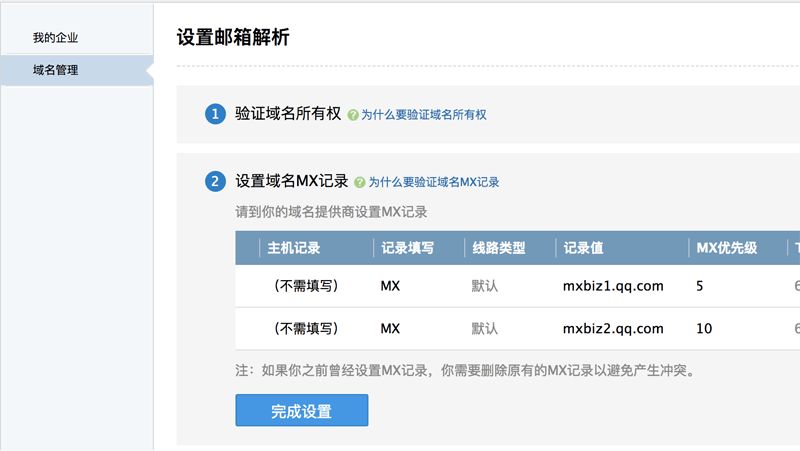Open the 为什么要验证域名MX记录 link
The height and width of the screenshot is (451, 800).
(x=433, y=183)
